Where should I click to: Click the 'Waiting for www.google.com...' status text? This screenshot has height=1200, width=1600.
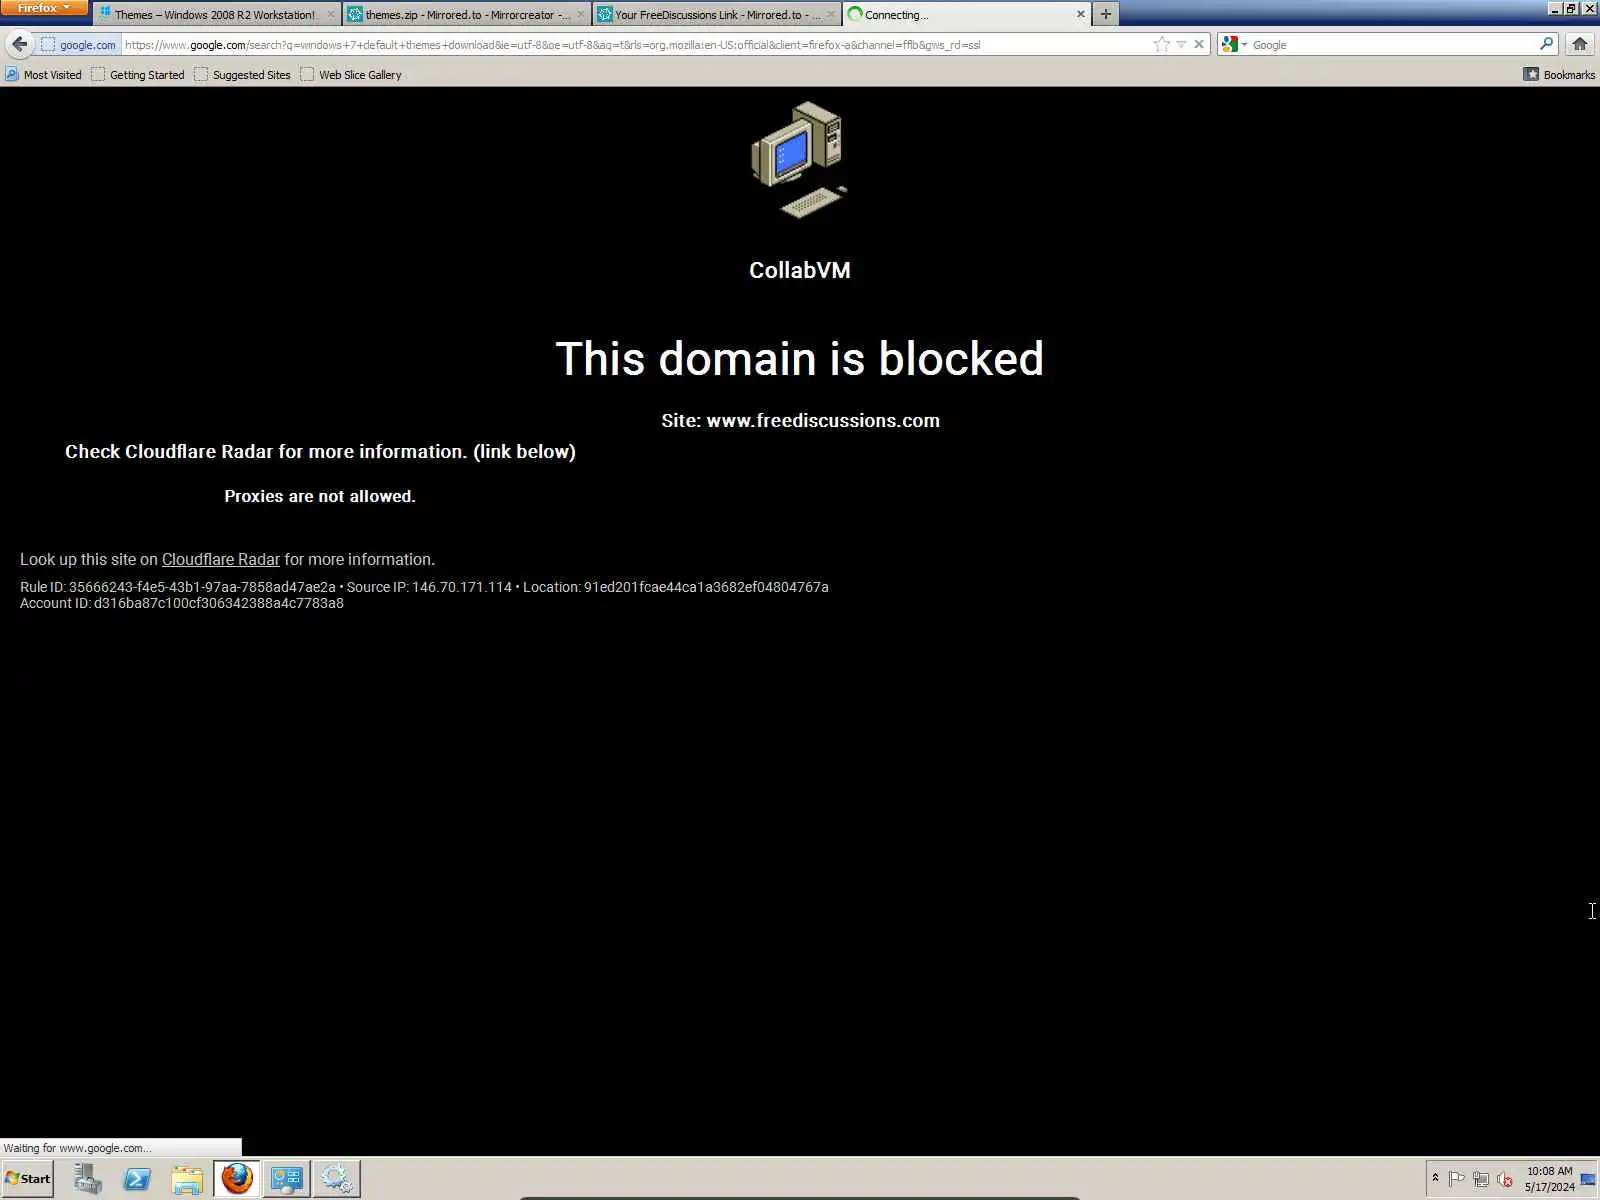point(77,1148)
